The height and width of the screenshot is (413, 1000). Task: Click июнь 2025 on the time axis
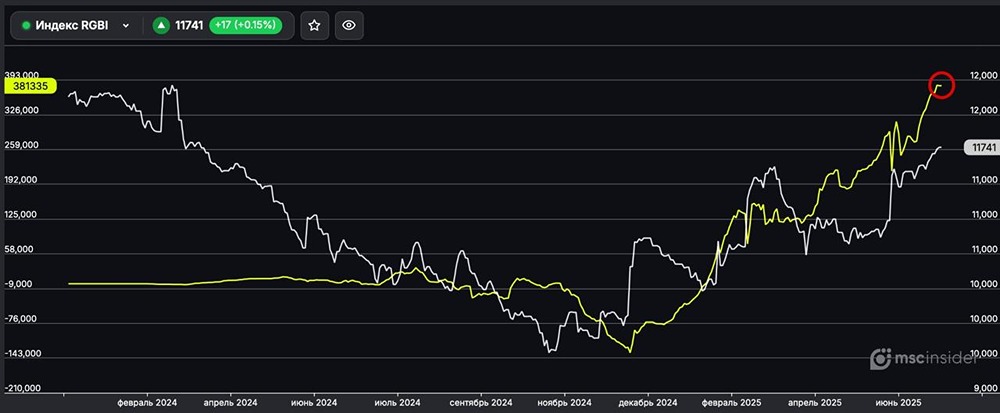896,402
